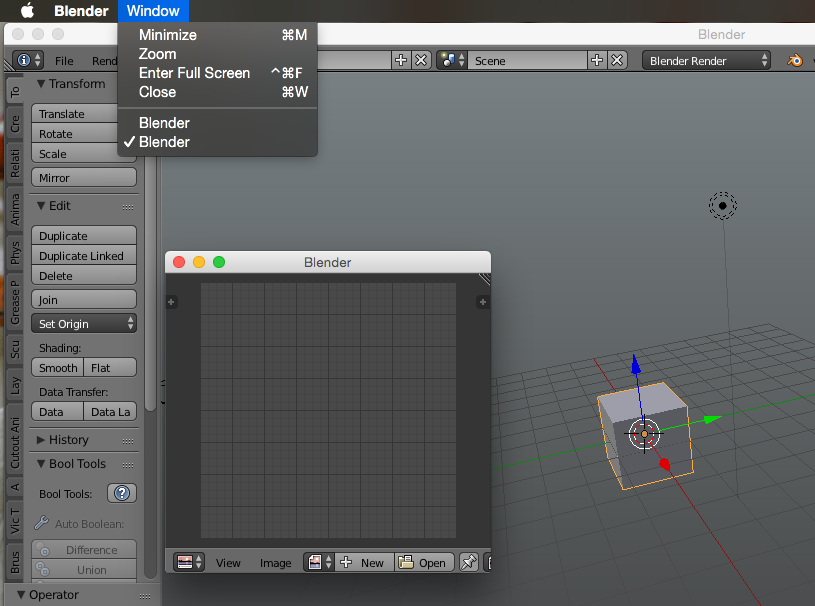Screen dimensions: 815x606
Task: Add a new scene with the plus beside Scene
Action: (x=597, y=60)
